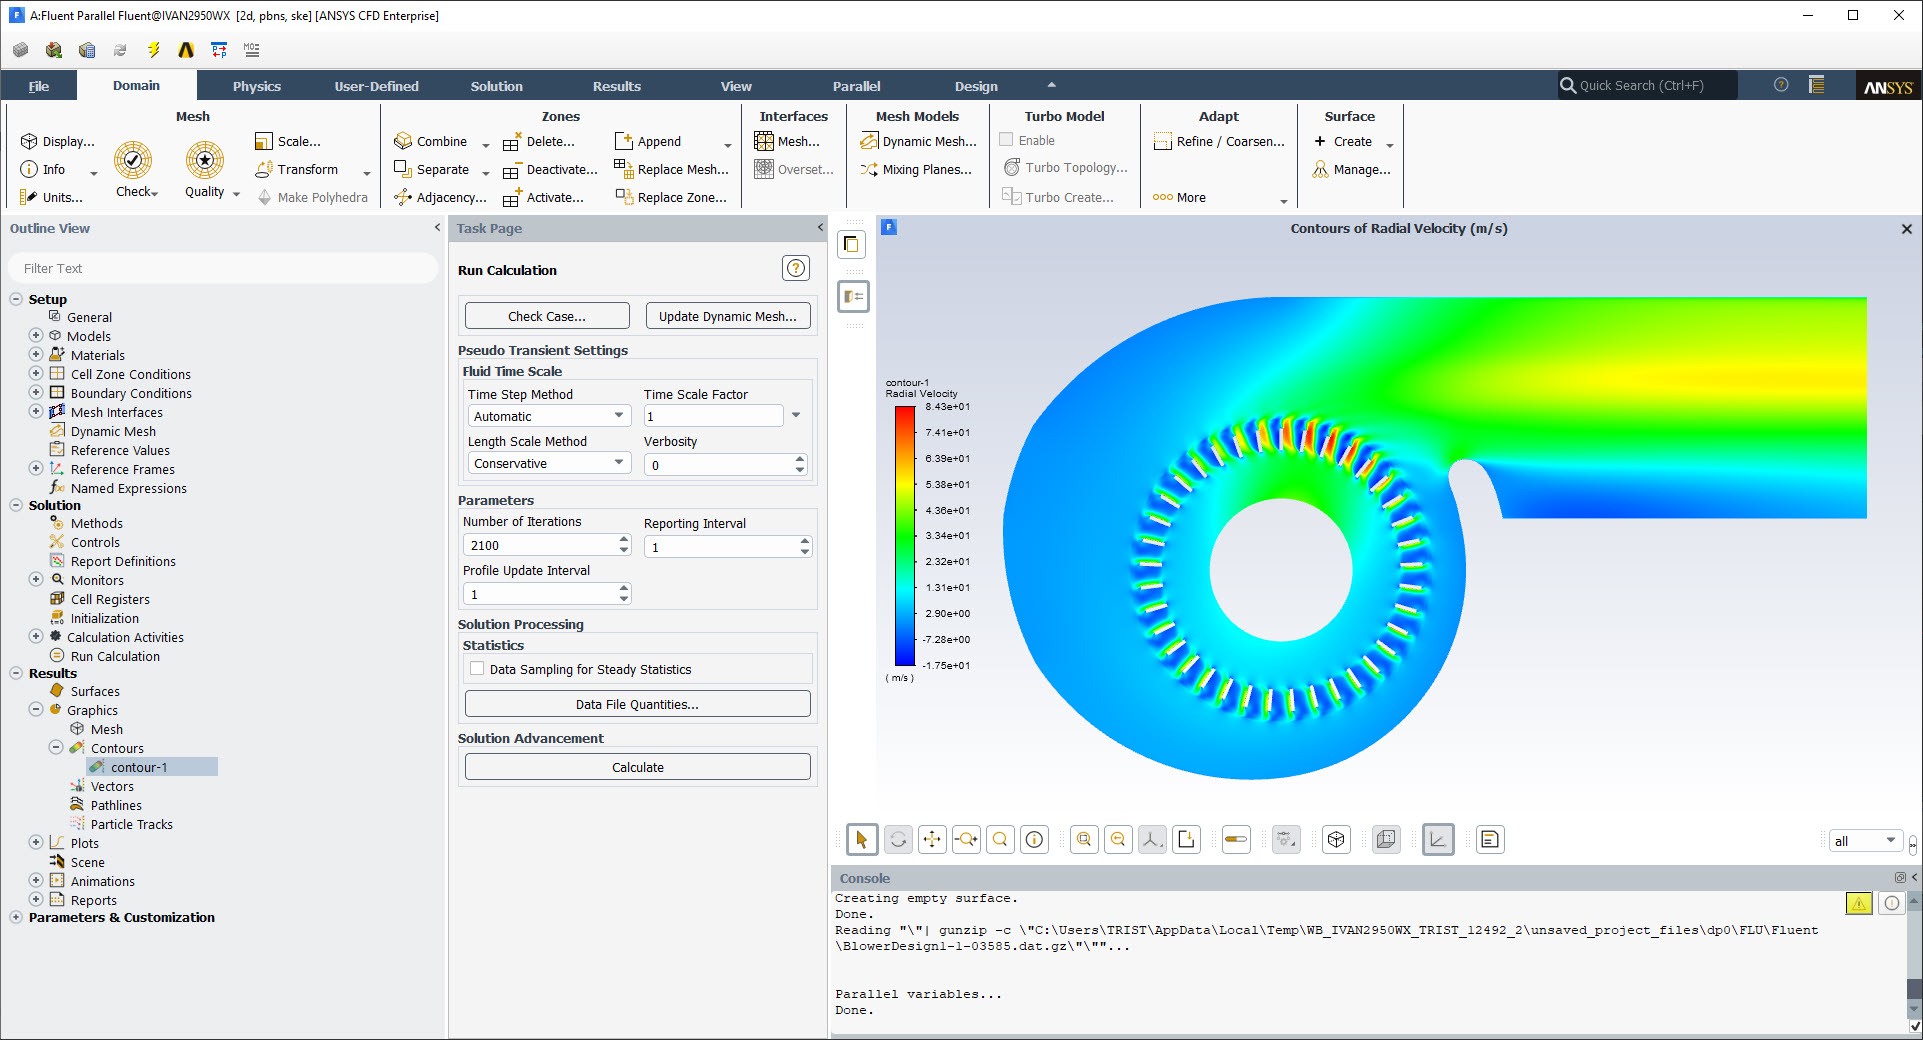Open the File menu

coord(39,86)
